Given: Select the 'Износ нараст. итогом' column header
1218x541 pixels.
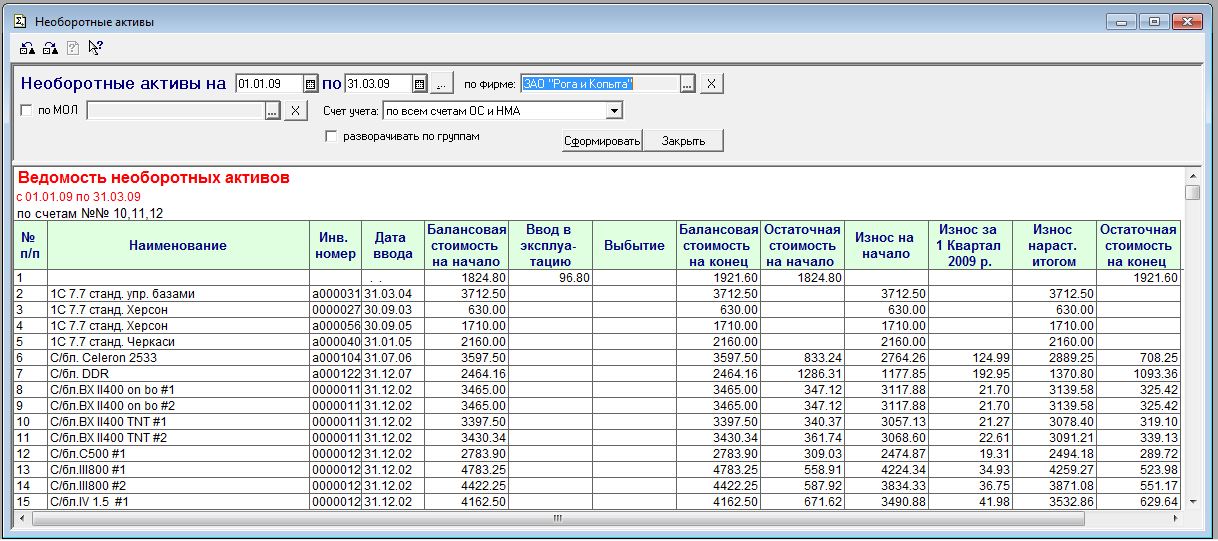Looking at the screenshot, I should [x=1054, y=245].
